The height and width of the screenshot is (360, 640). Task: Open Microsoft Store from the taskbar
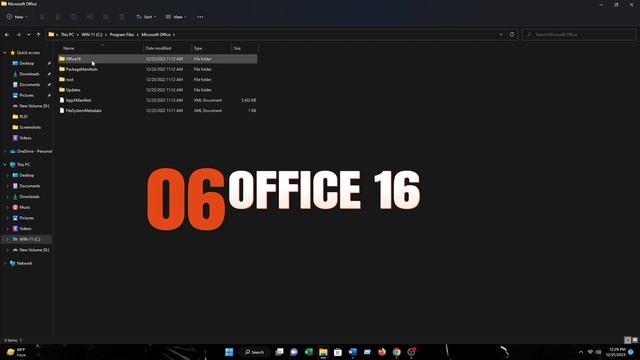338,352
